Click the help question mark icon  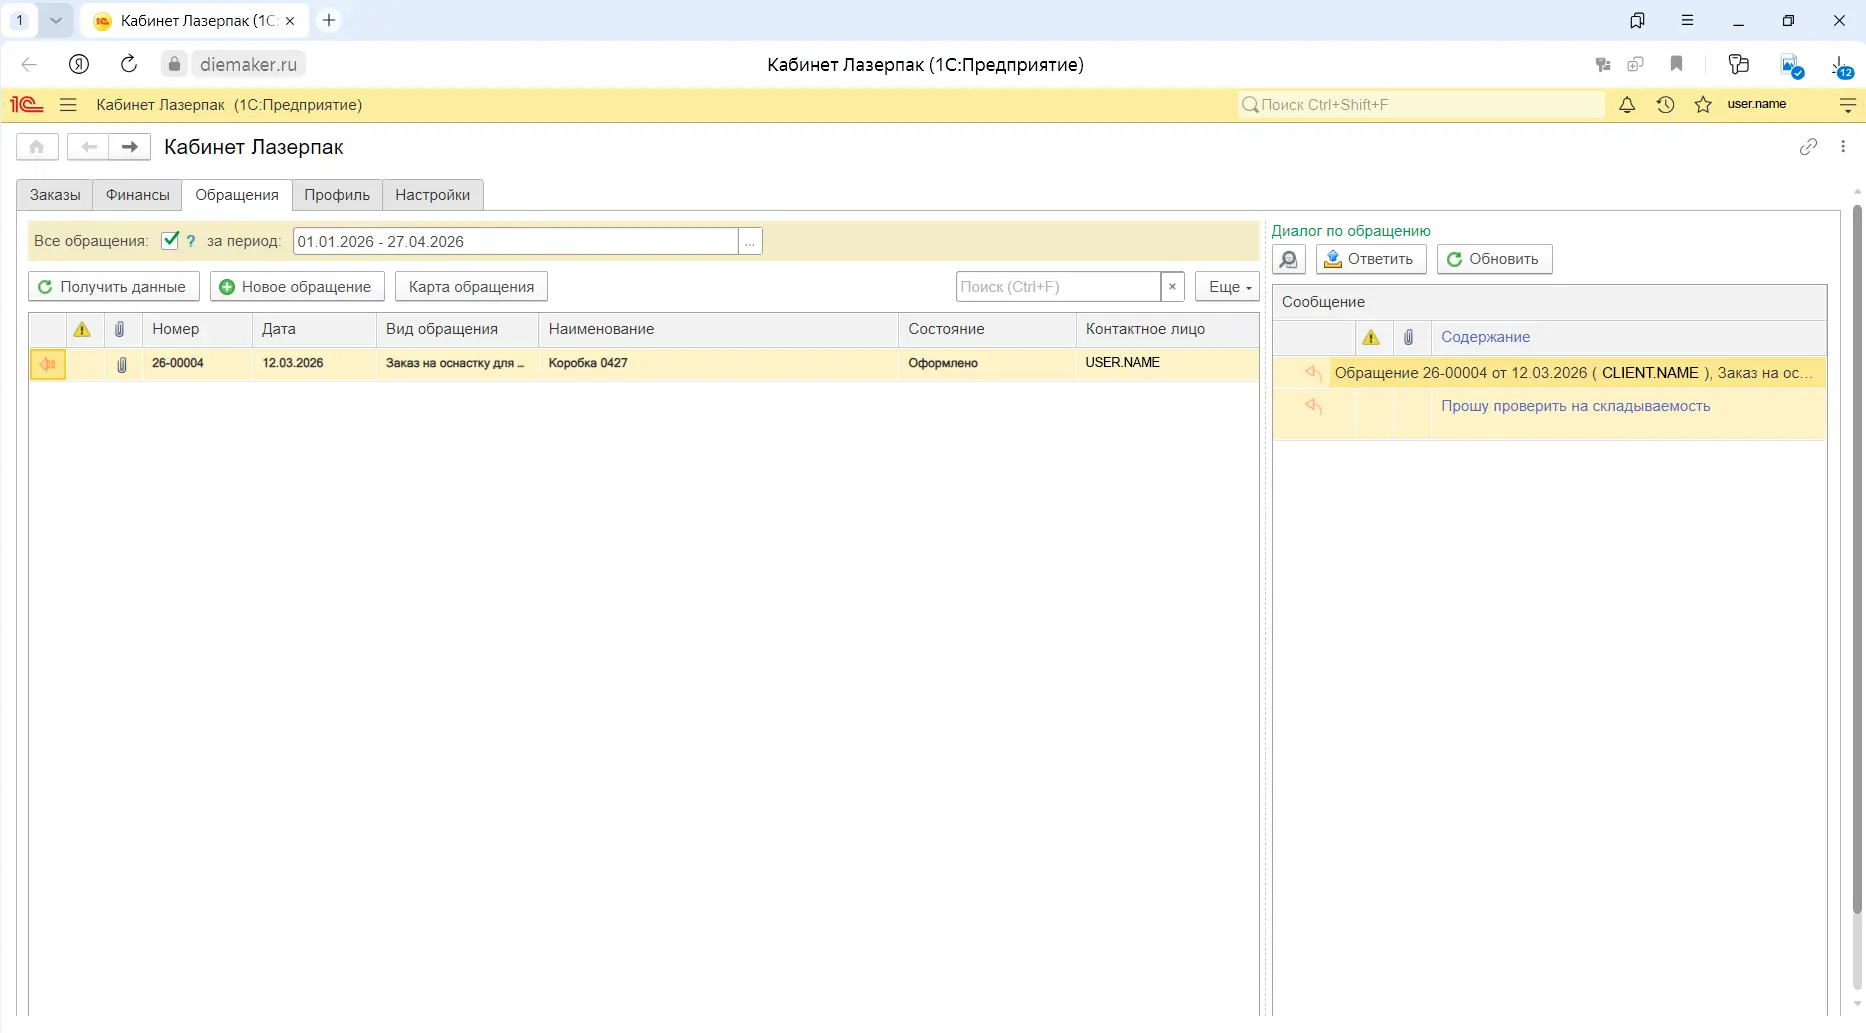click(x=191, y=241)
